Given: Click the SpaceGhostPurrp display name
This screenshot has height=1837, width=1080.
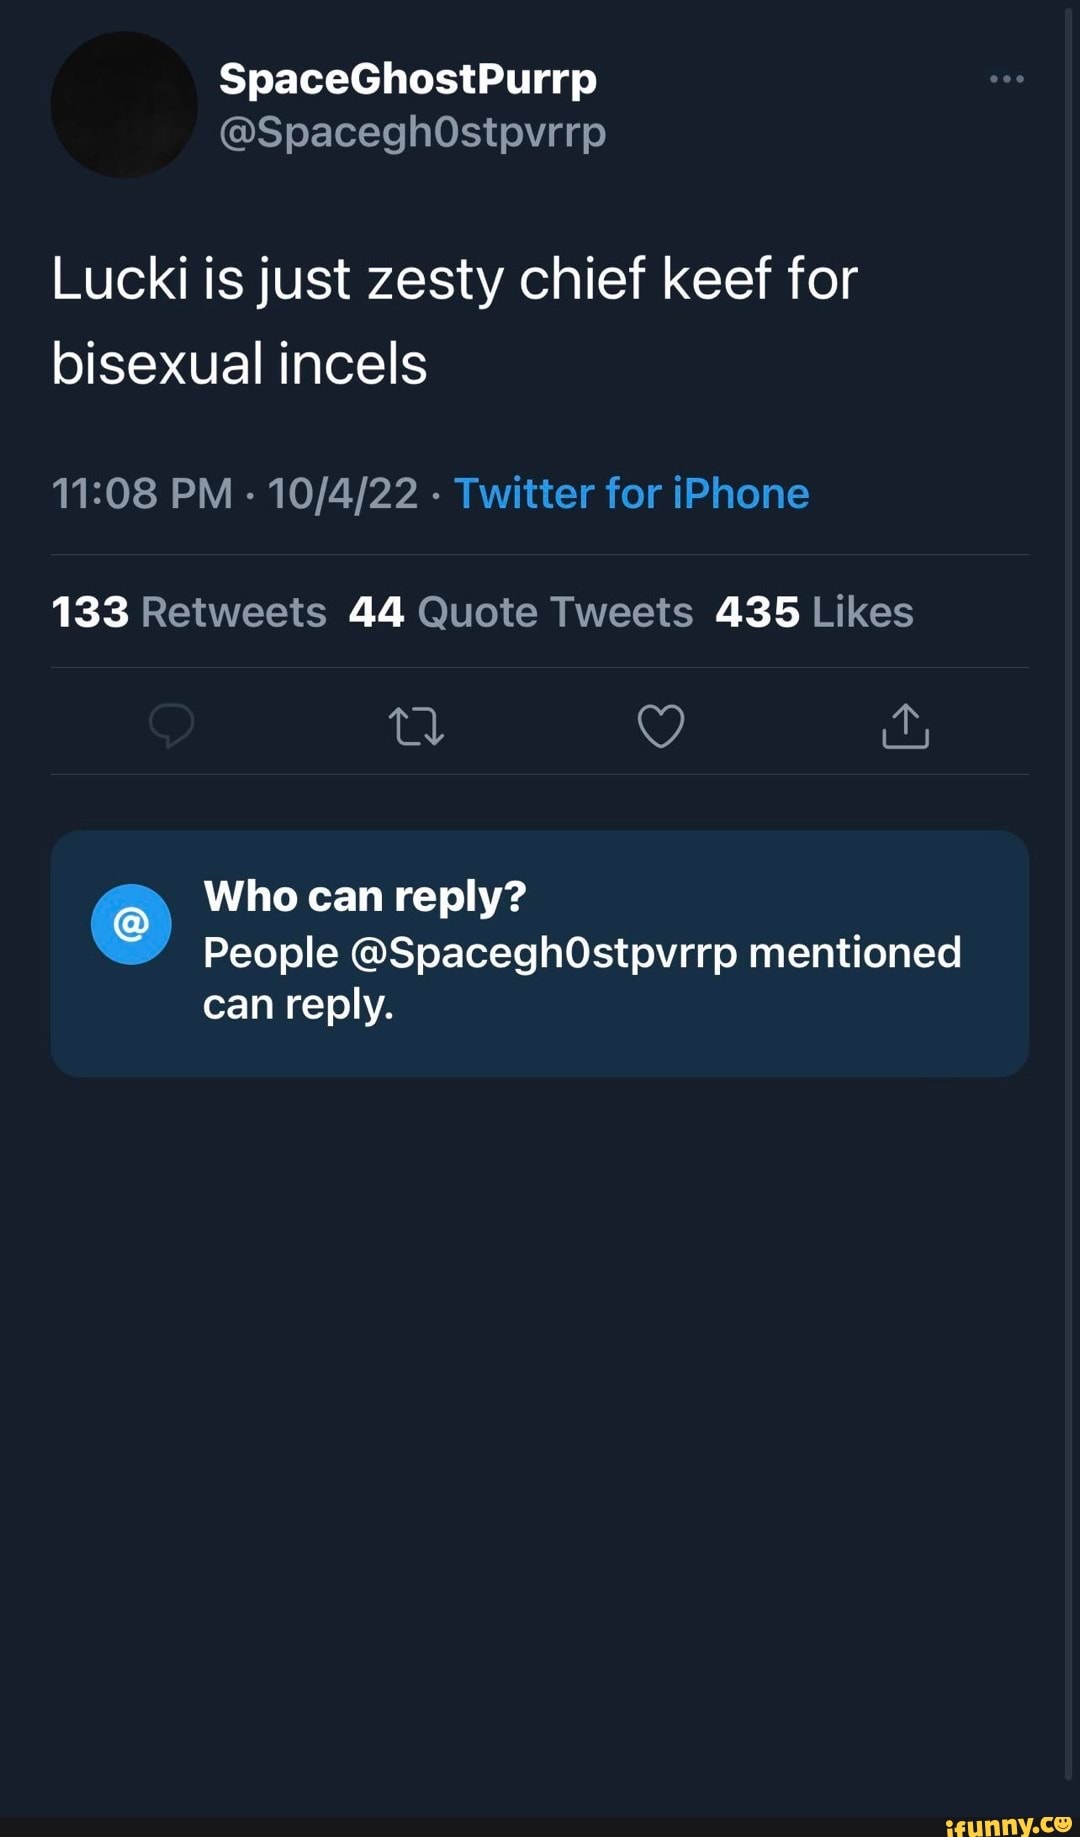Looking at the screenshot, I should click(x=407, y=78).
